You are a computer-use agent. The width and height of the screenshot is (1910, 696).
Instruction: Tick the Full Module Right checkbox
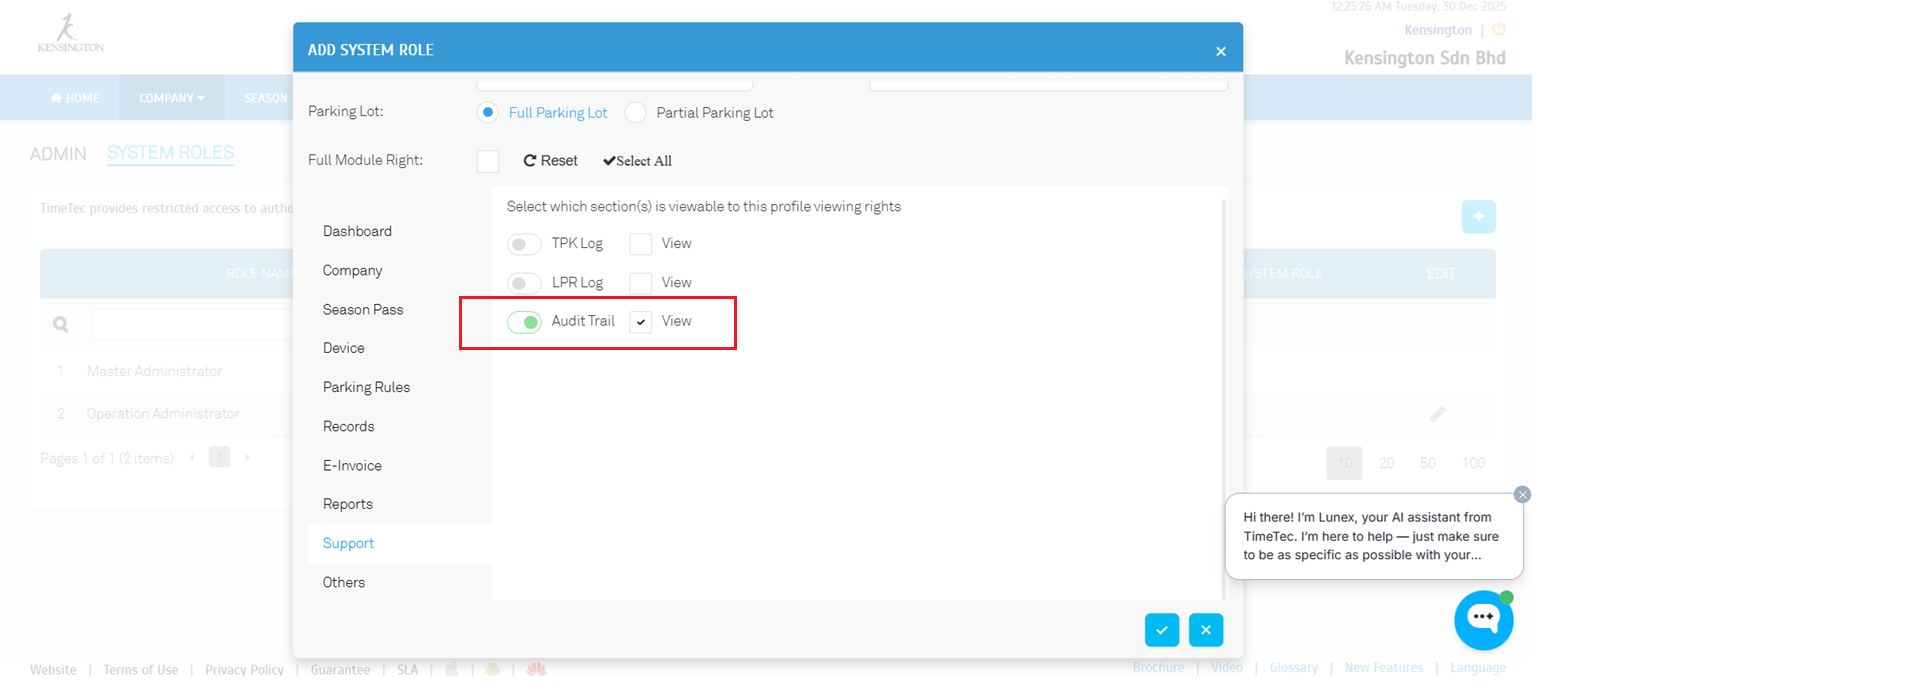[488, 161]
